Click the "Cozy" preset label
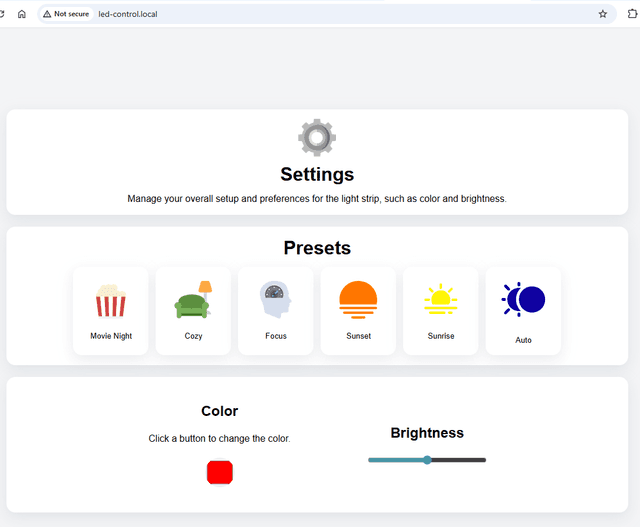This screenshot has width=640, height=527. pos(193,336)
